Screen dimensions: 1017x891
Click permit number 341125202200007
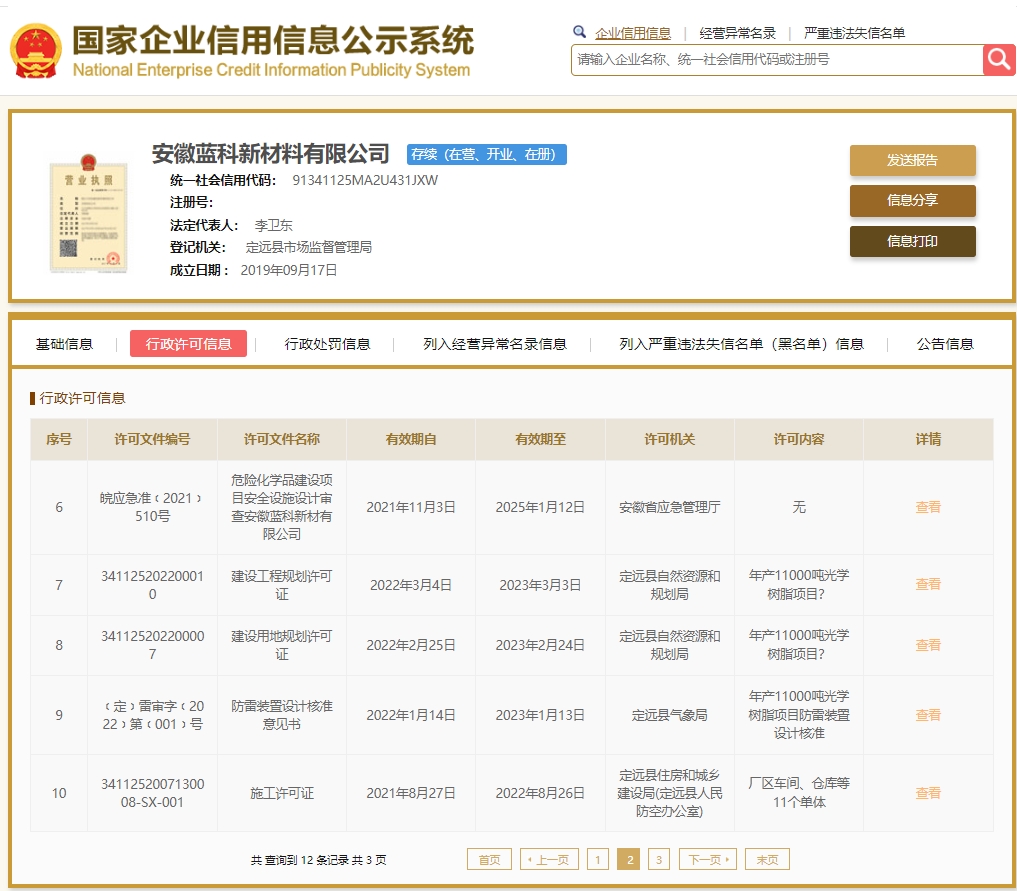[x=152, y=645]
